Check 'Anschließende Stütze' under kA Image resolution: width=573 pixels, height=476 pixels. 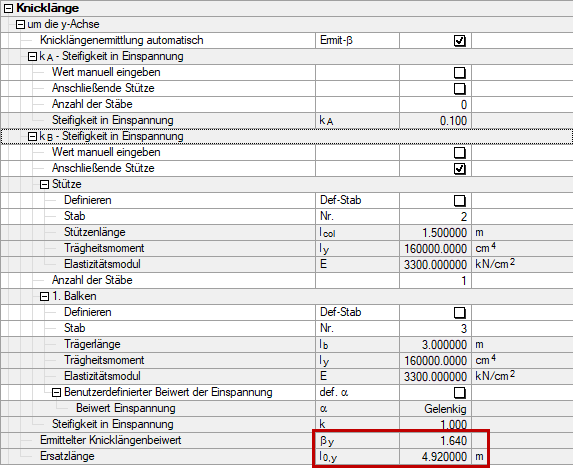point(460,88)
